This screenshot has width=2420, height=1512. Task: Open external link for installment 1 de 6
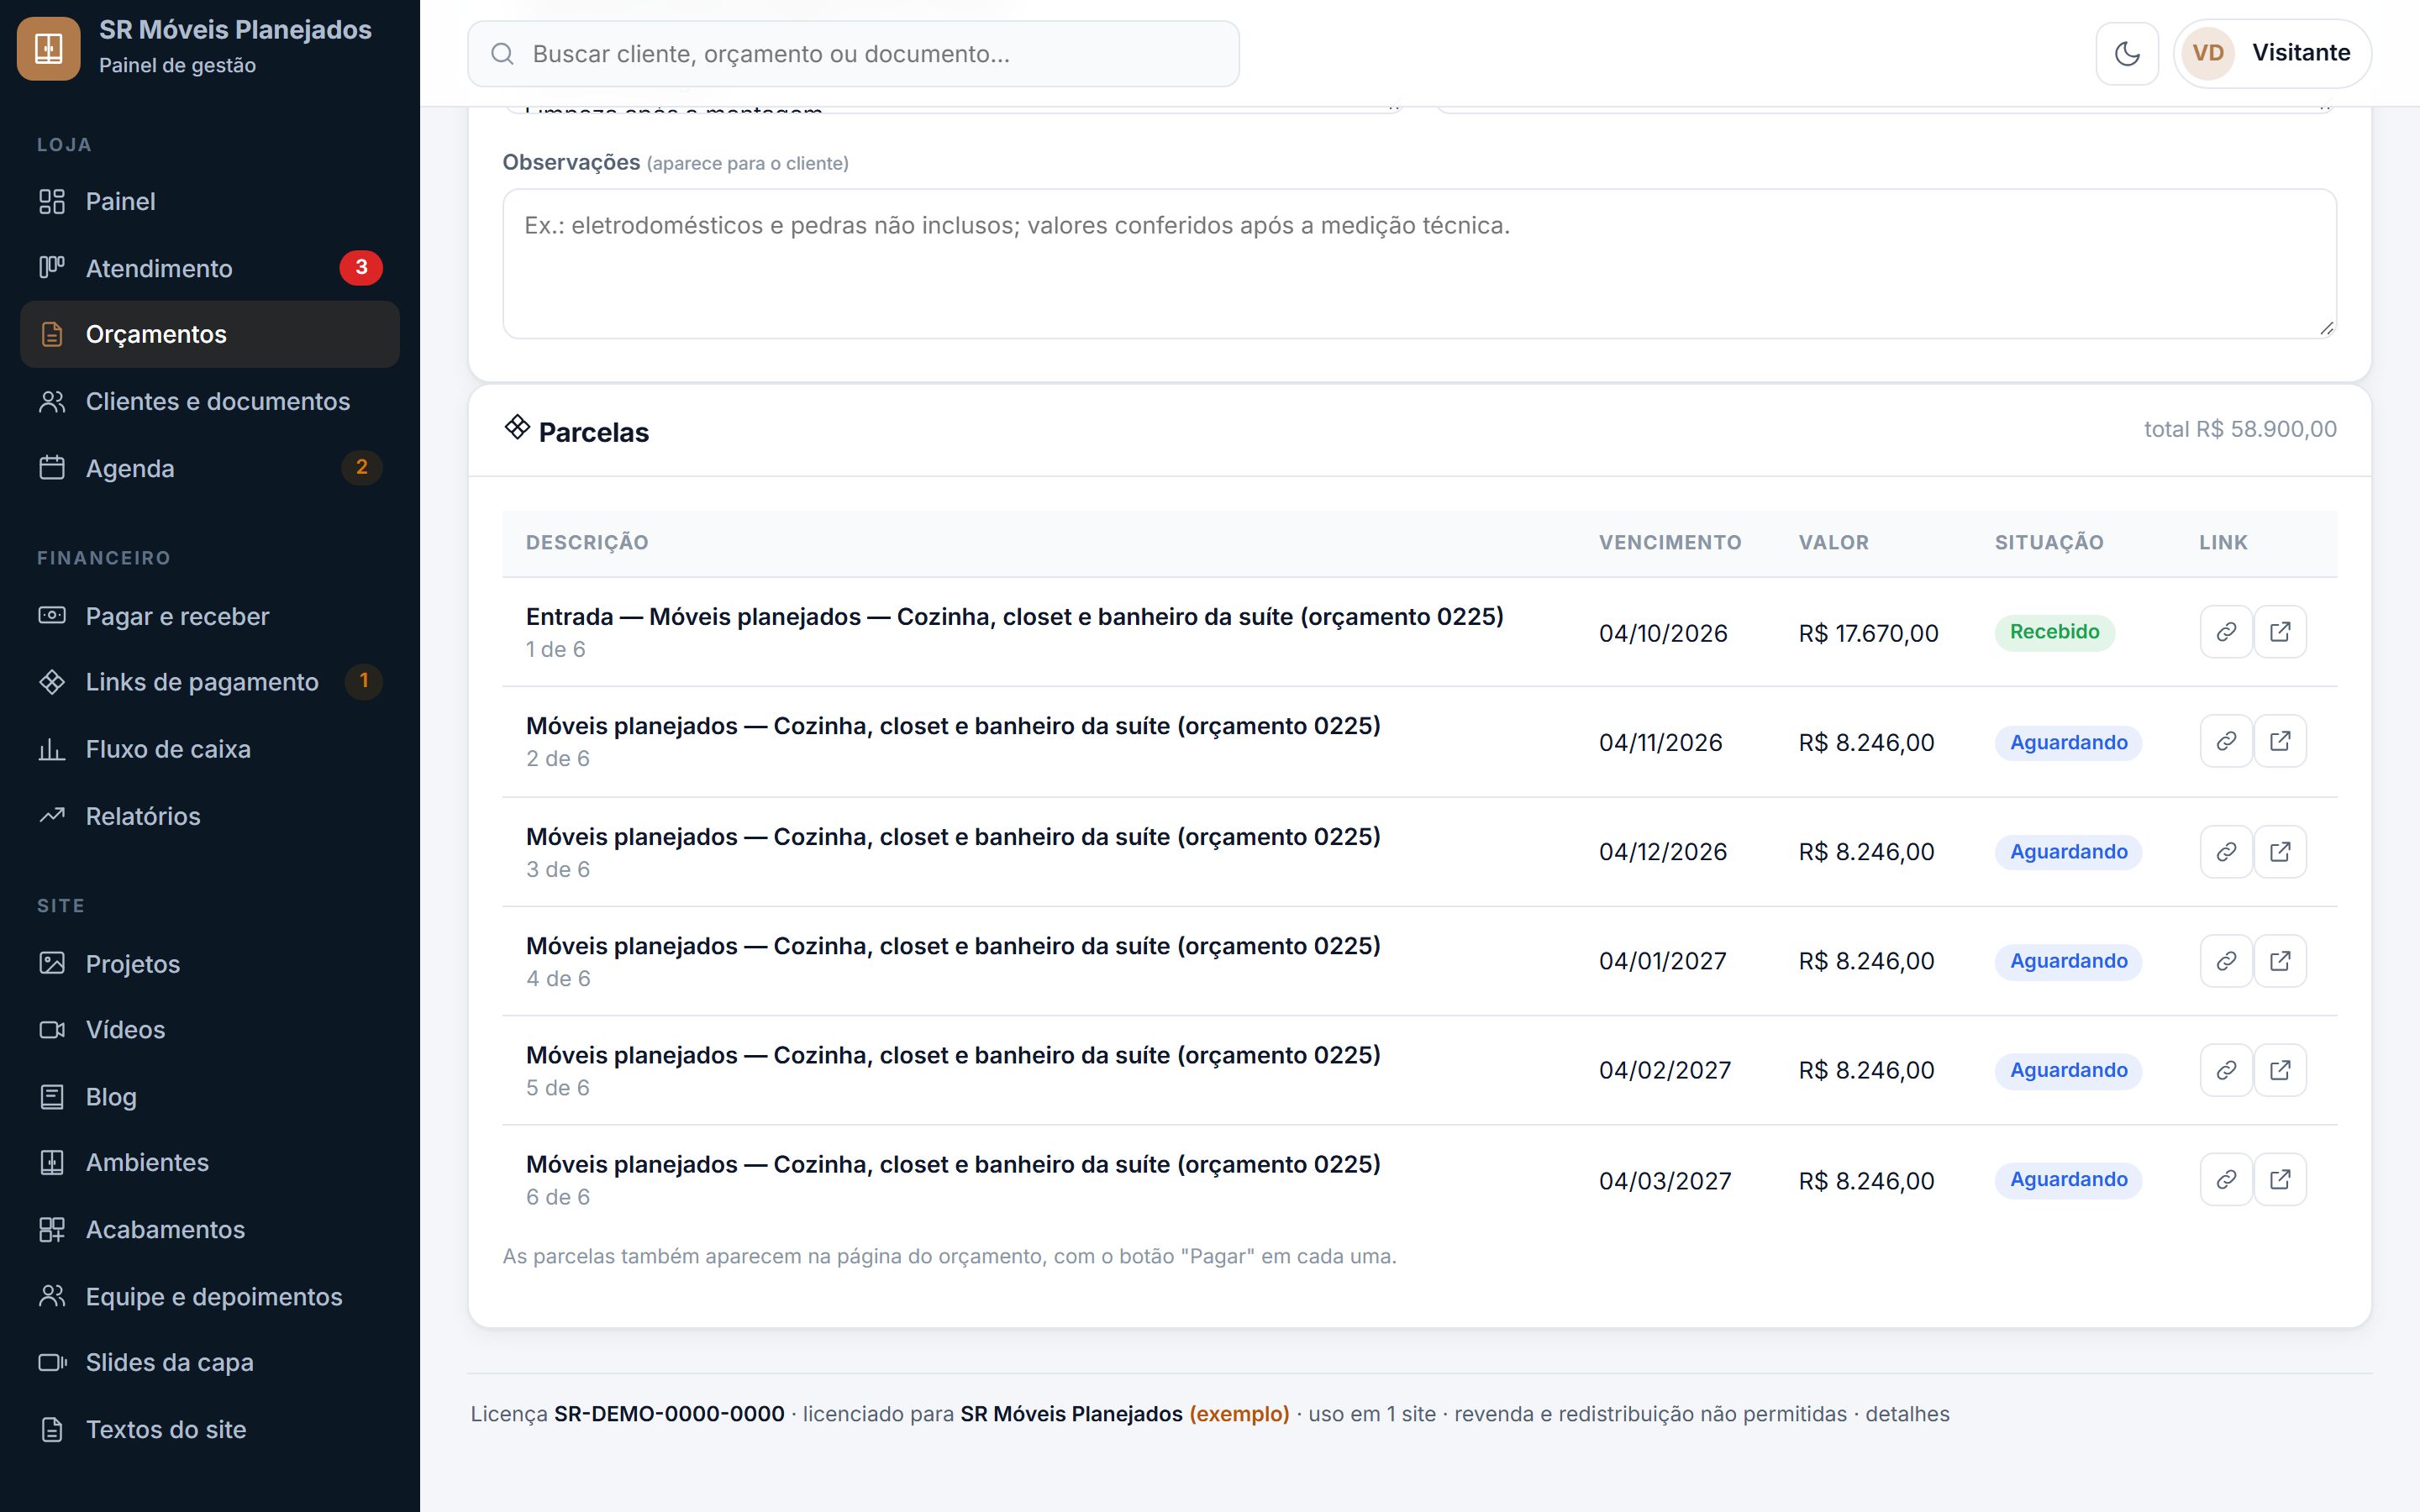point(2280,632)
